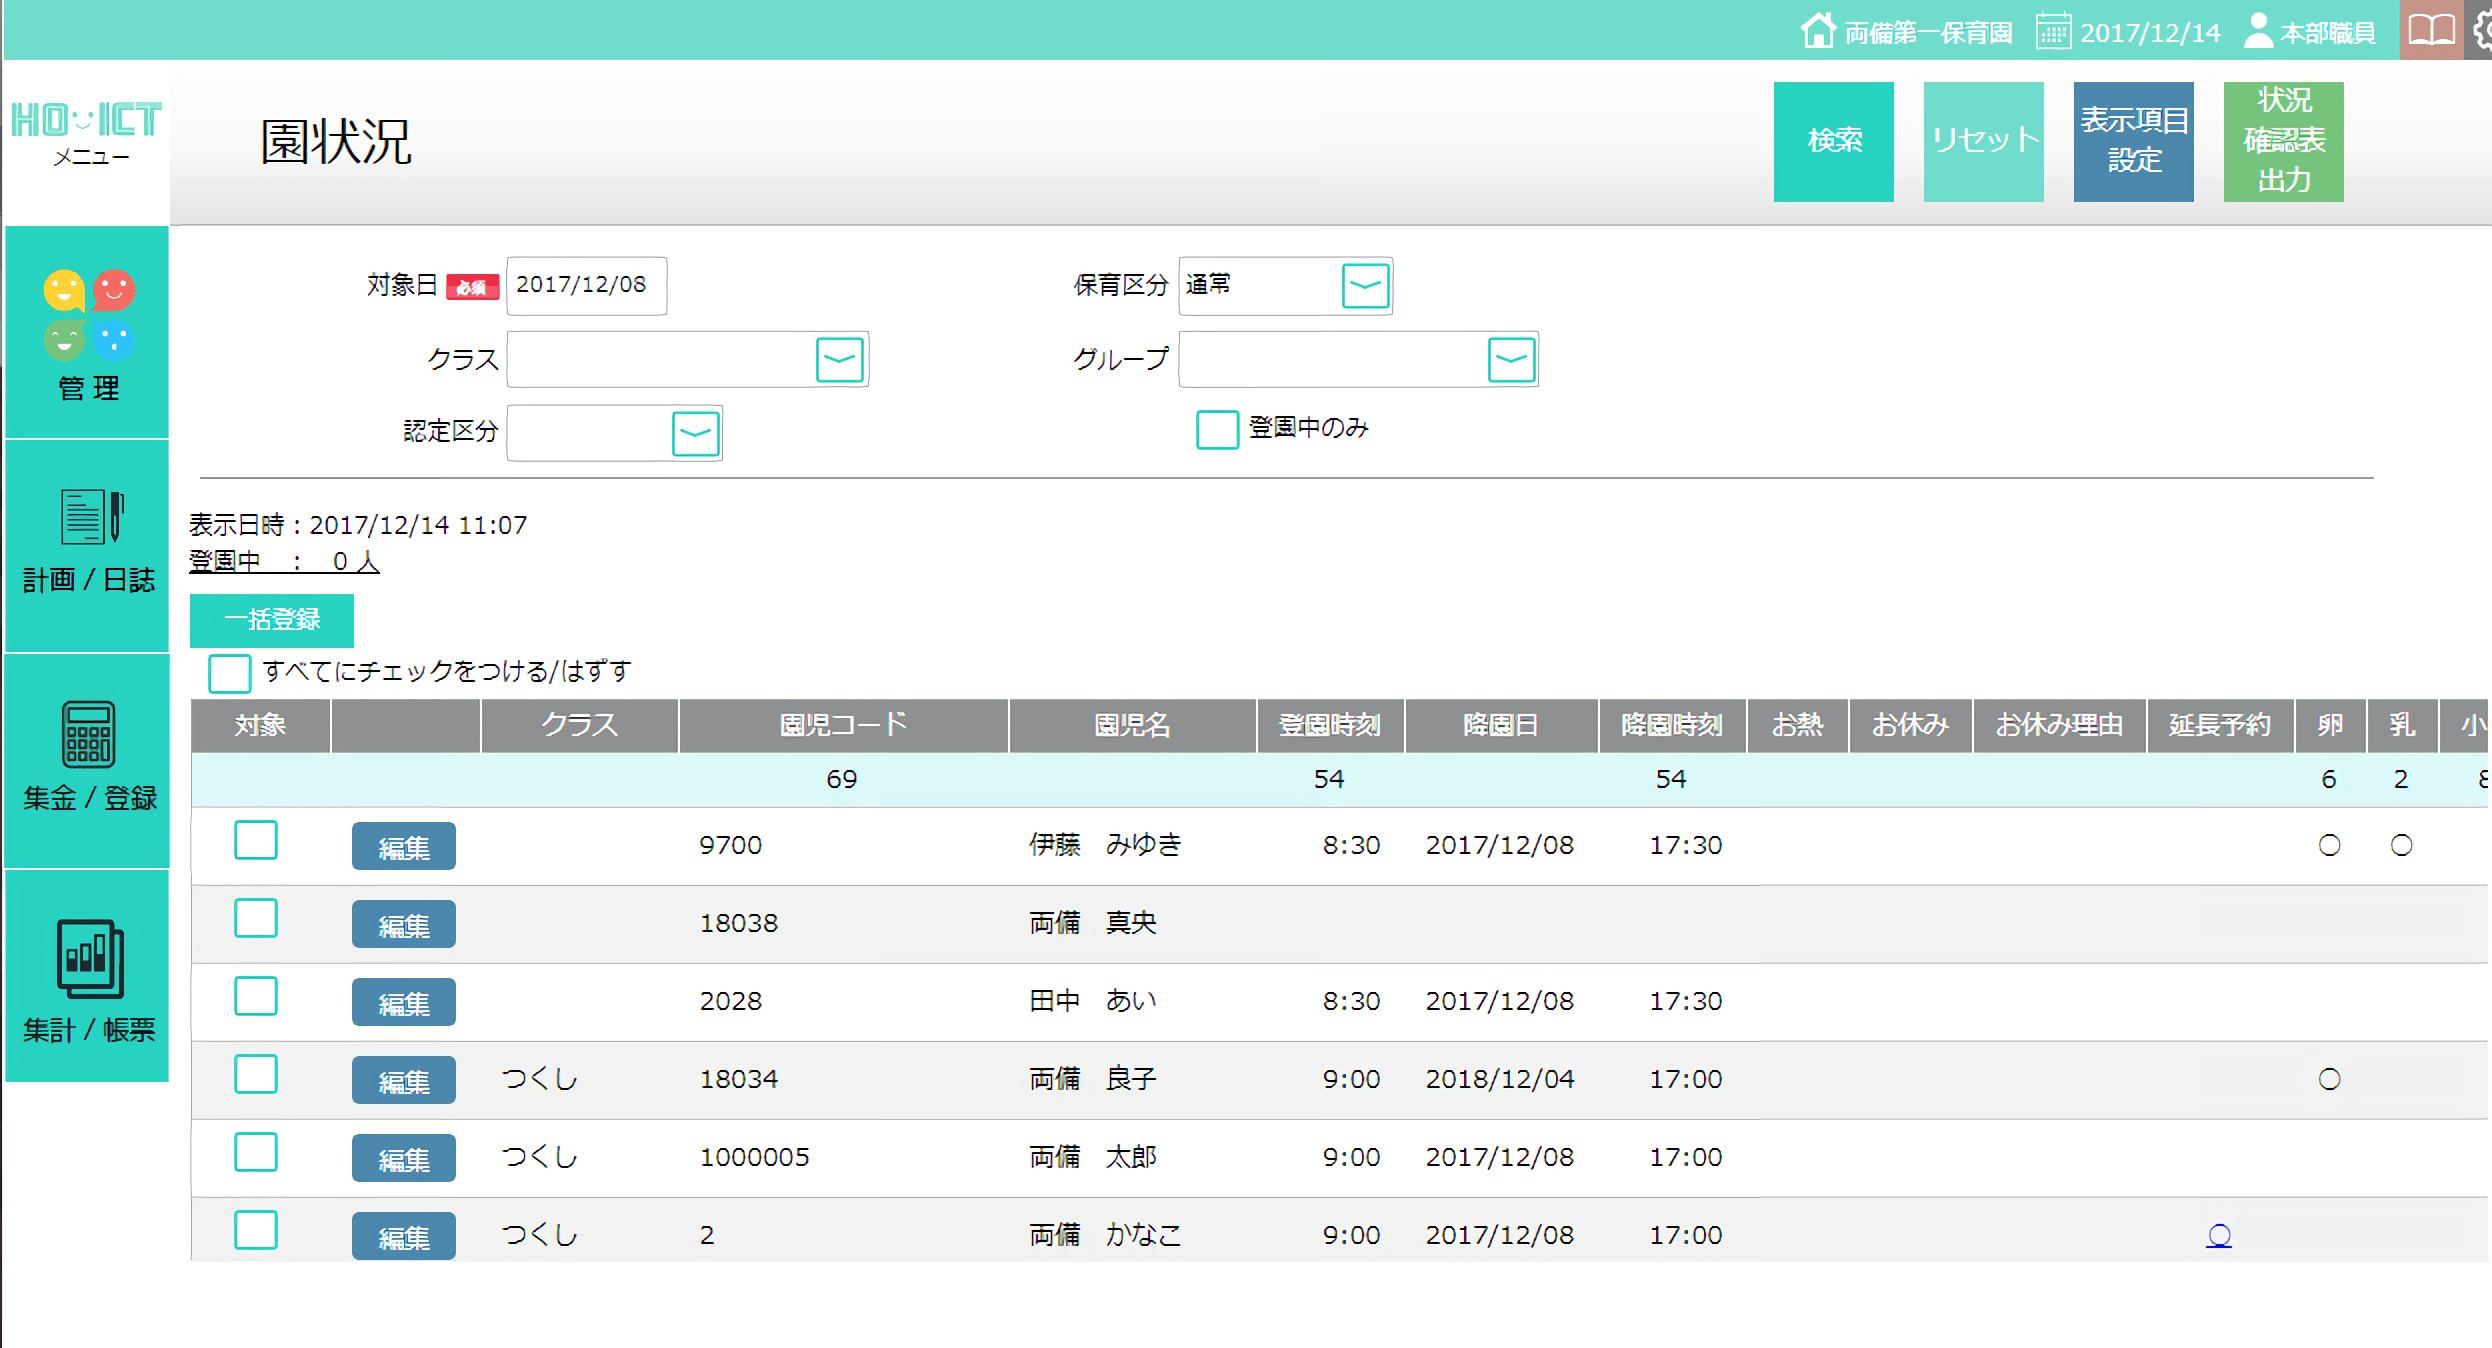Open the 集金/登録 sidebar section
The image size is (2492, 1348).
(87, 760)
